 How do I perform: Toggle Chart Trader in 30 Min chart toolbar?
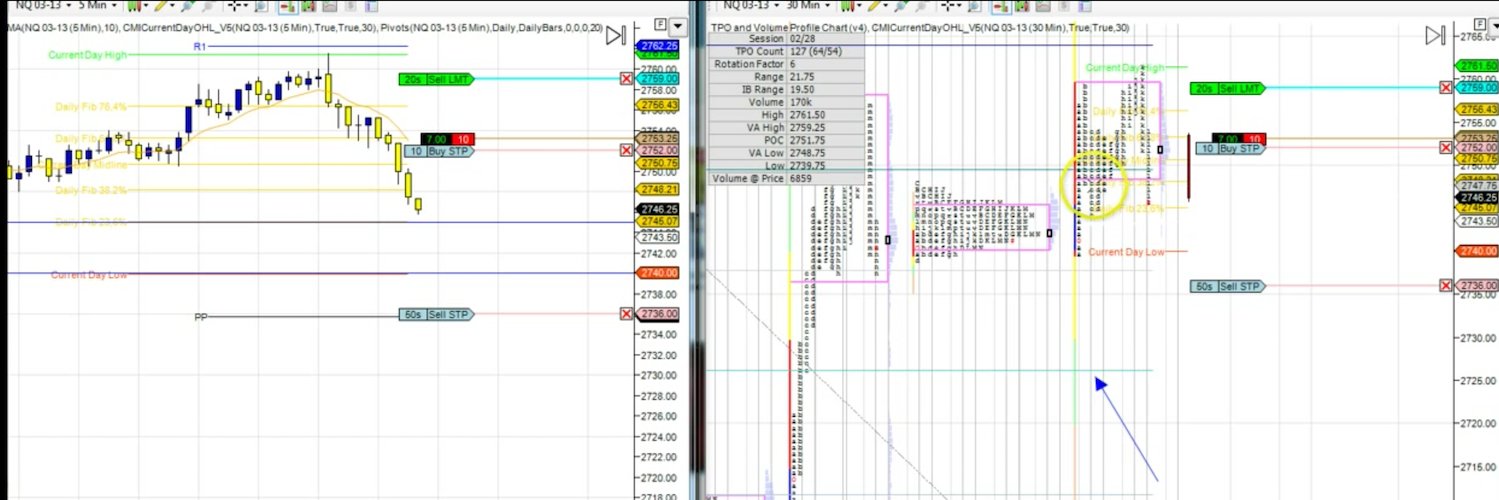(1000, 6)
